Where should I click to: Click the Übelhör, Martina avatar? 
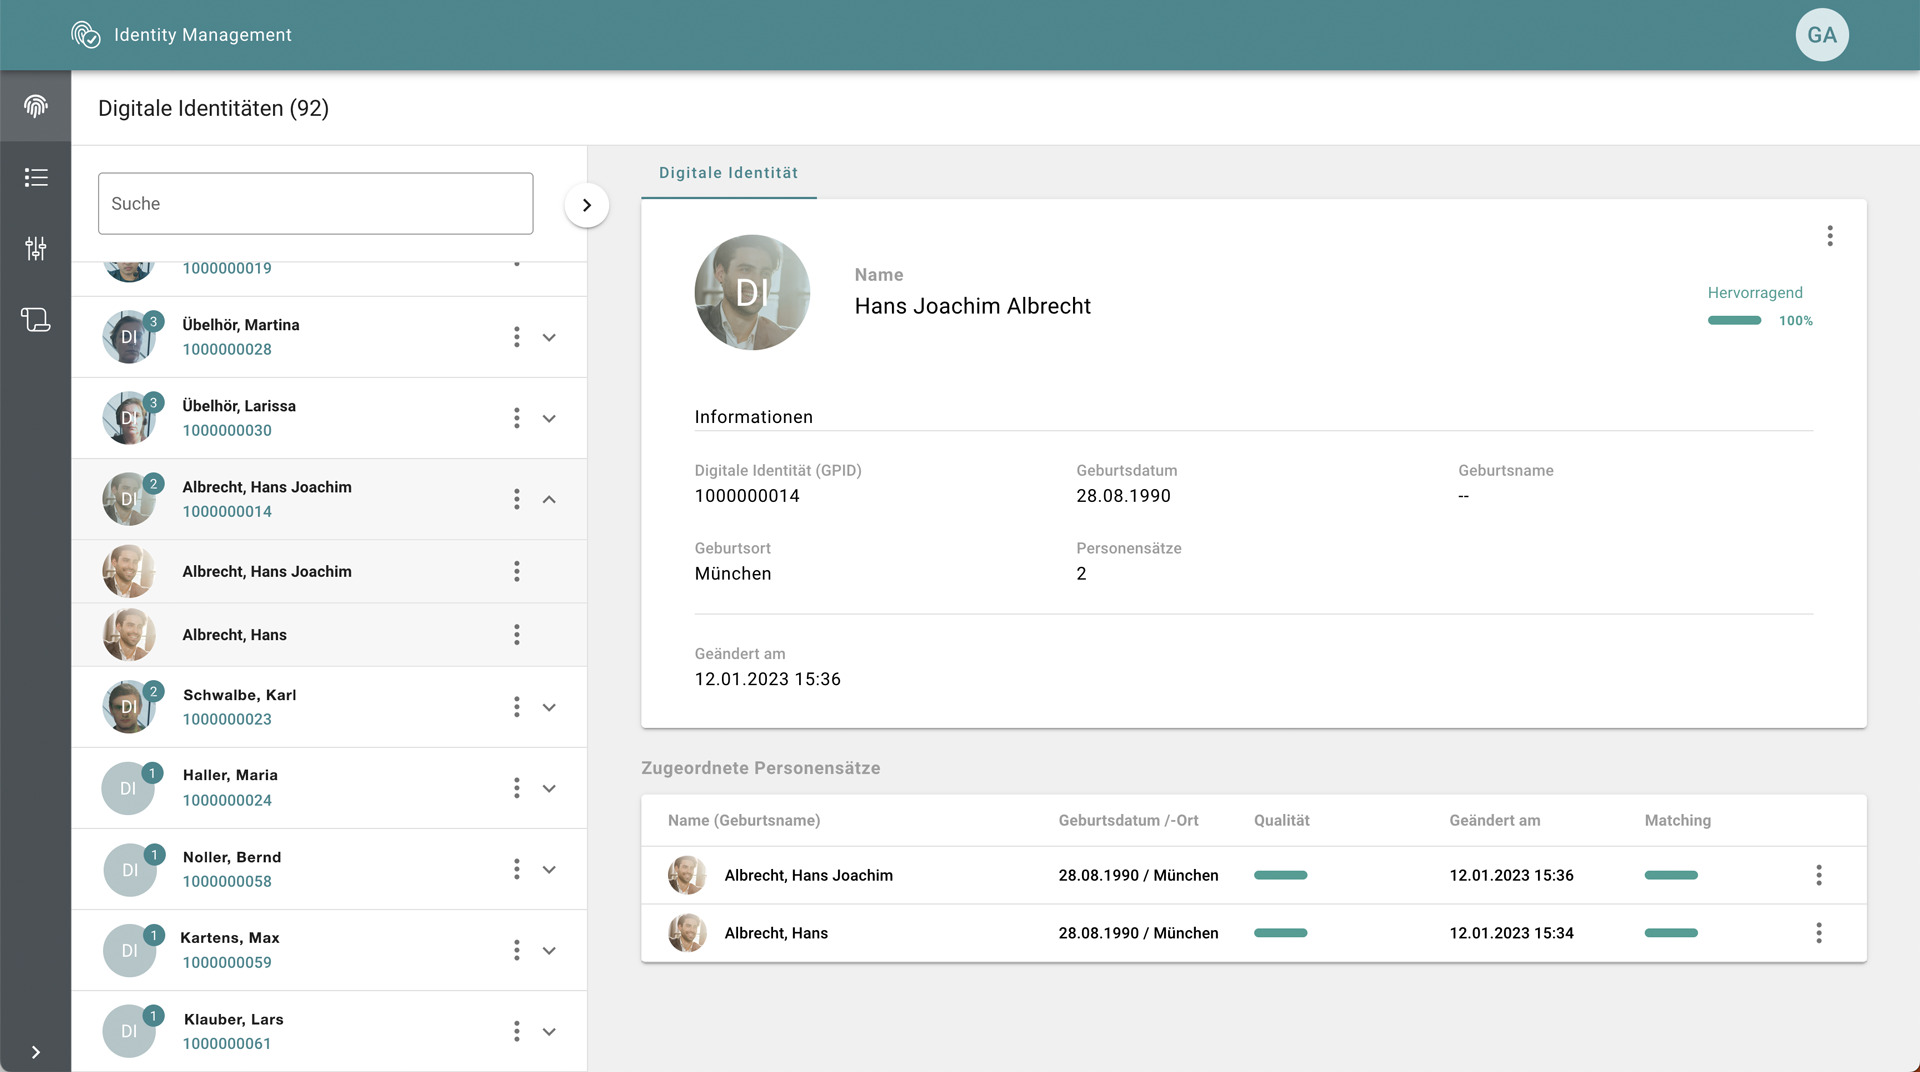coord(129,337)
